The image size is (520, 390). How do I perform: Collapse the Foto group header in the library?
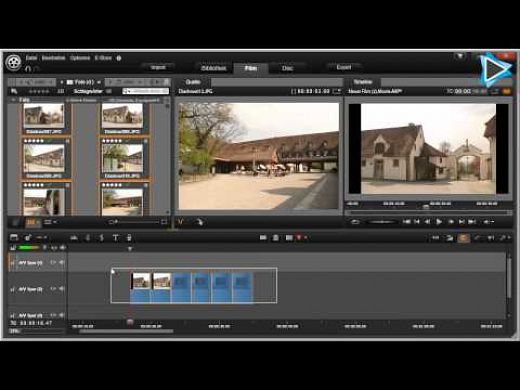(x=13, y=100)
